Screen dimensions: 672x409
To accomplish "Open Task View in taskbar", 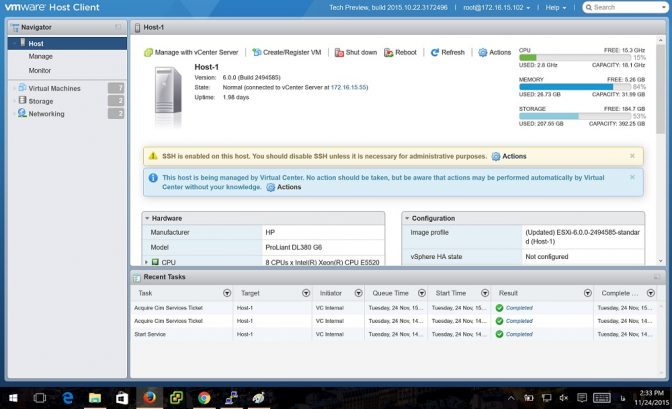I will click(40, 398).
